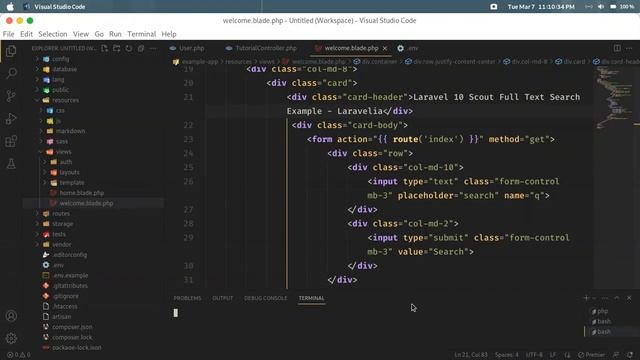Expand the database folder
This screenshot has width=640, height=360.
click(x=64, y=69)
